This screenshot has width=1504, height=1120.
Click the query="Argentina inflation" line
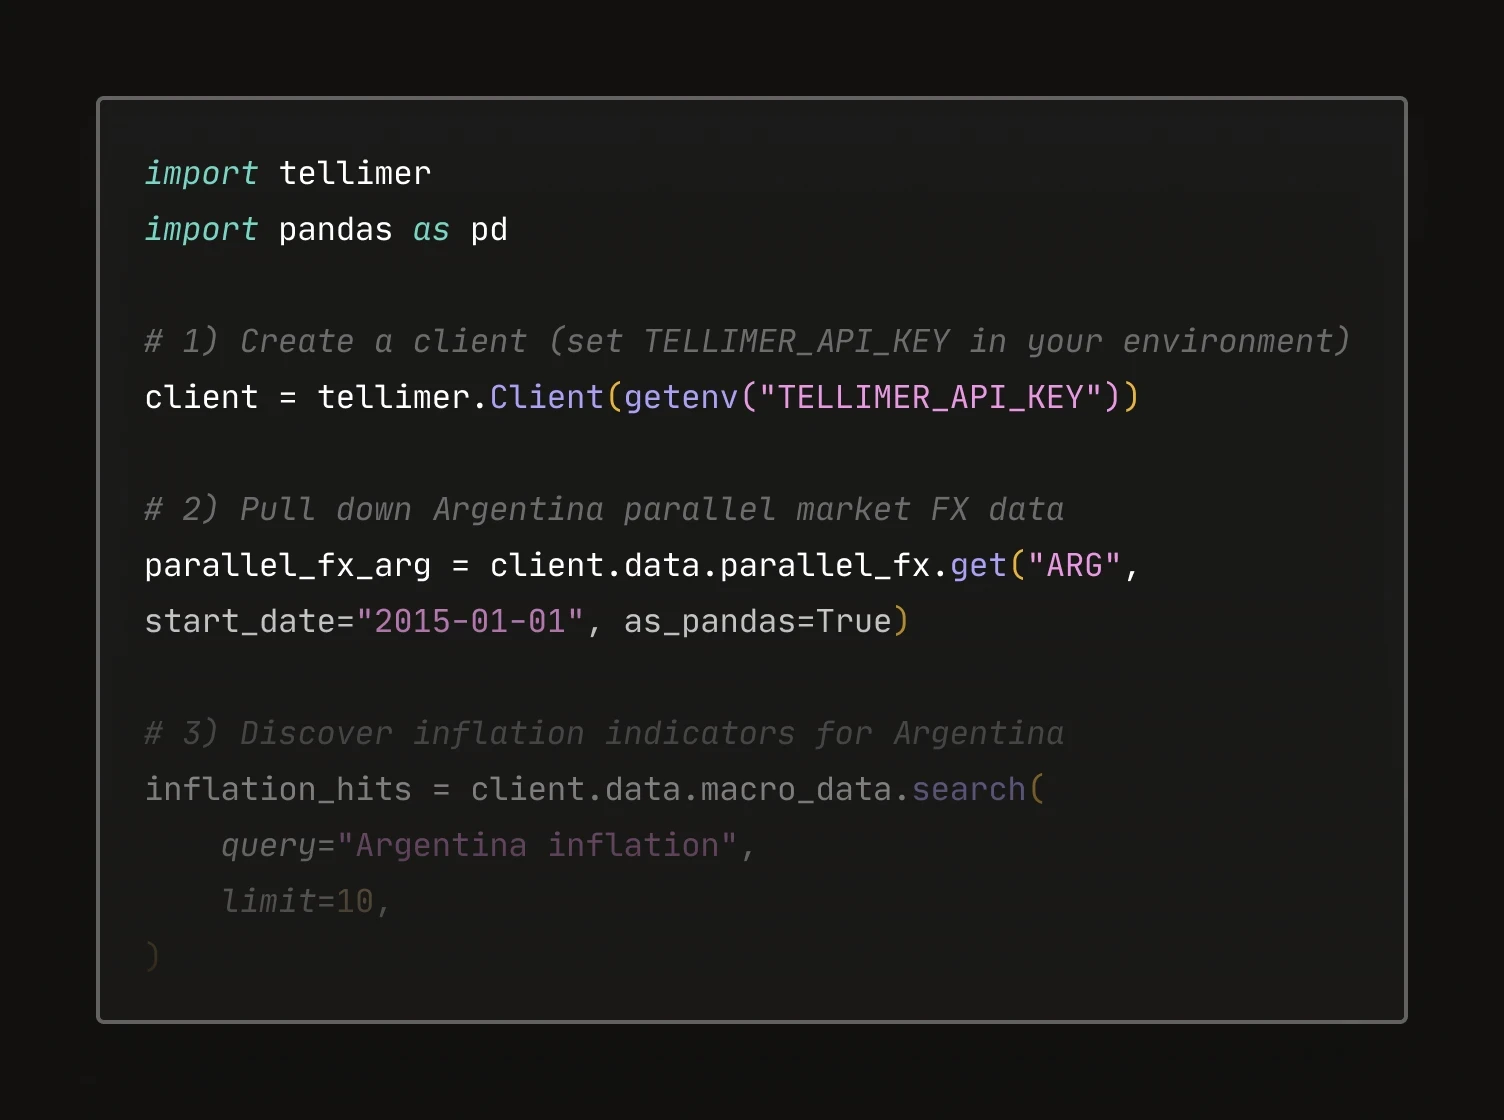[x=488, y=845]
